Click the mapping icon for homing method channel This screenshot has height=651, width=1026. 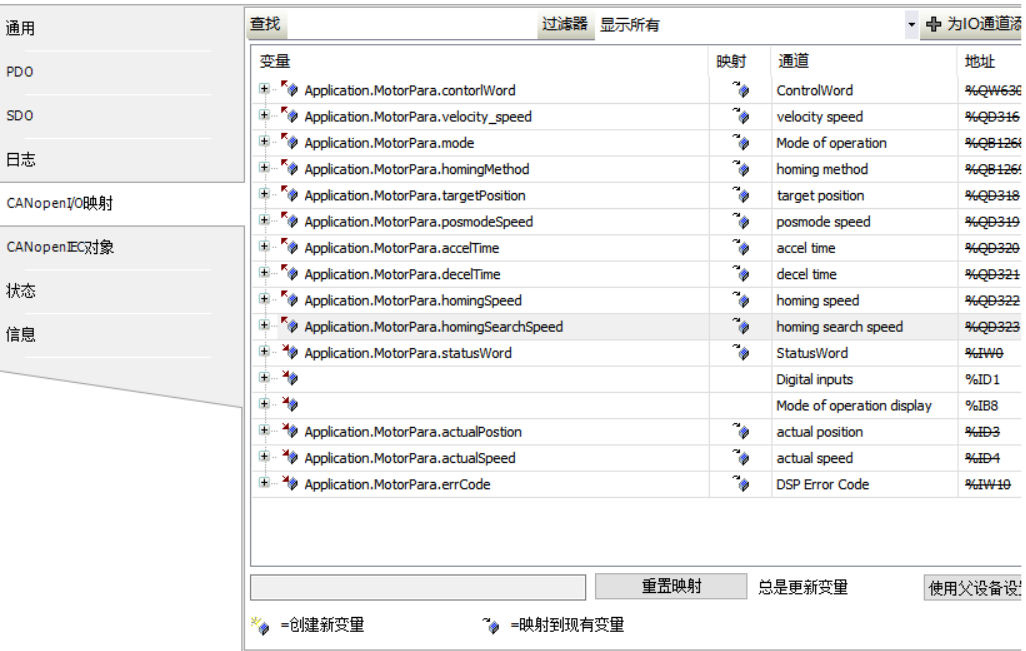point(741,168)
